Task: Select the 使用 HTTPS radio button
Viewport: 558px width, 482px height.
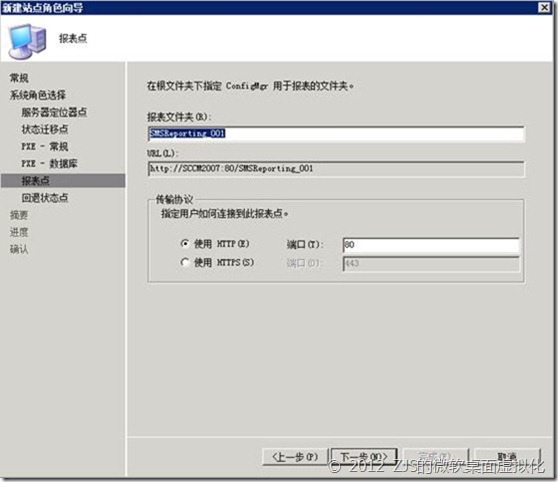Action: (185, 262)
